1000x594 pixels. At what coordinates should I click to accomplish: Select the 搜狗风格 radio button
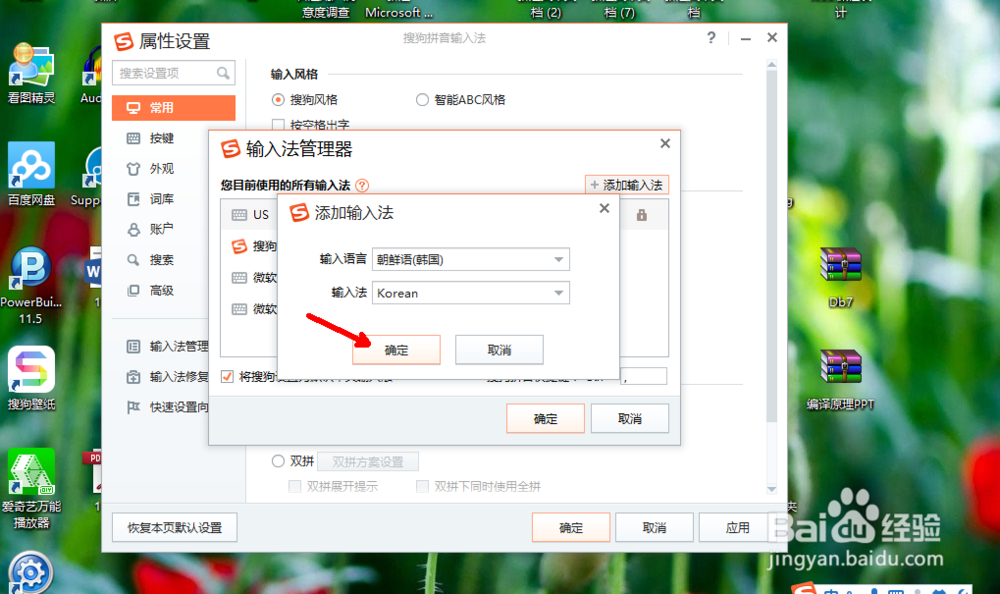pyautogui.click(x=278, y=100)
